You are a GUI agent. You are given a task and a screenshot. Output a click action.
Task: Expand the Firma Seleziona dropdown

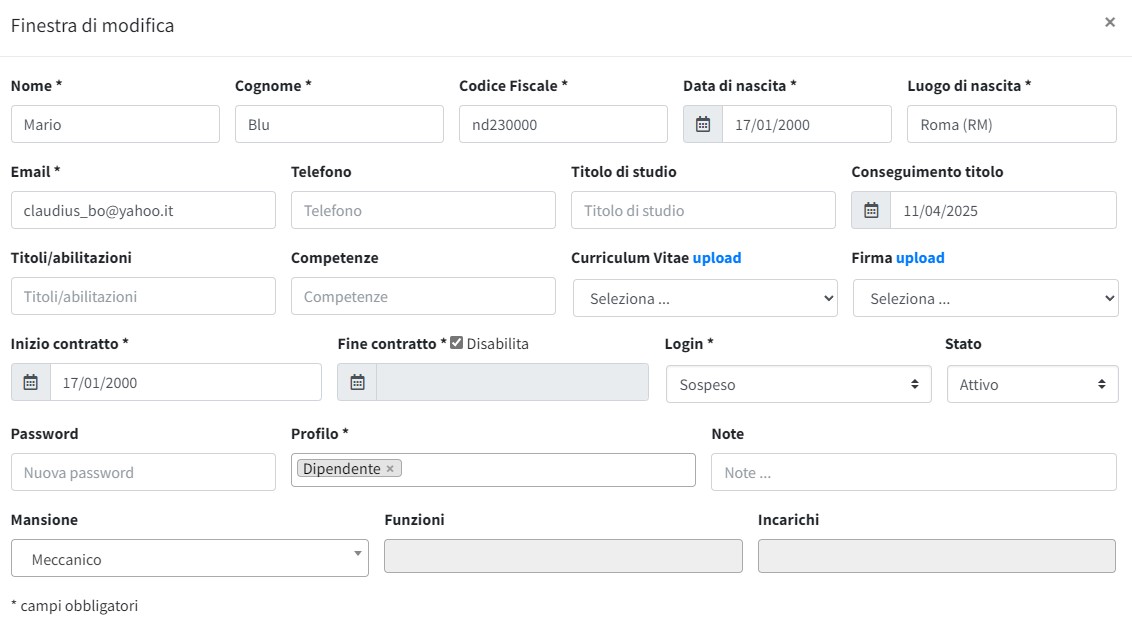(x=985, y=298)
